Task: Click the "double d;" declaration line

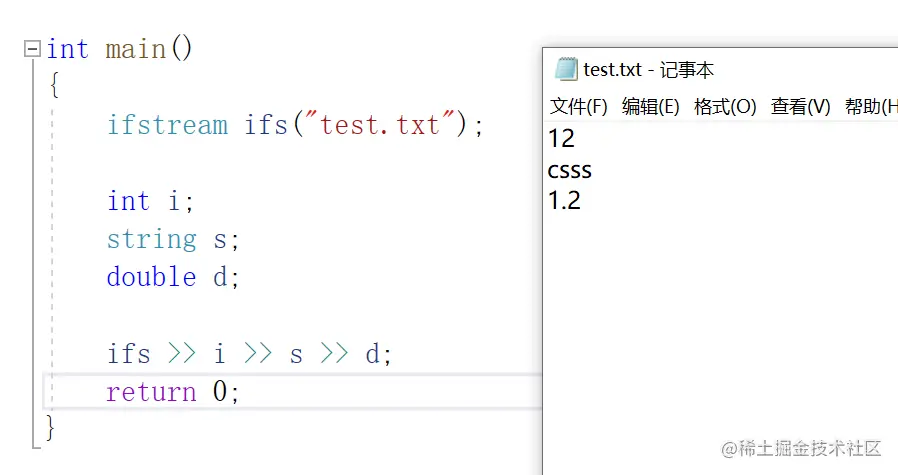Action: click(173, 277)
